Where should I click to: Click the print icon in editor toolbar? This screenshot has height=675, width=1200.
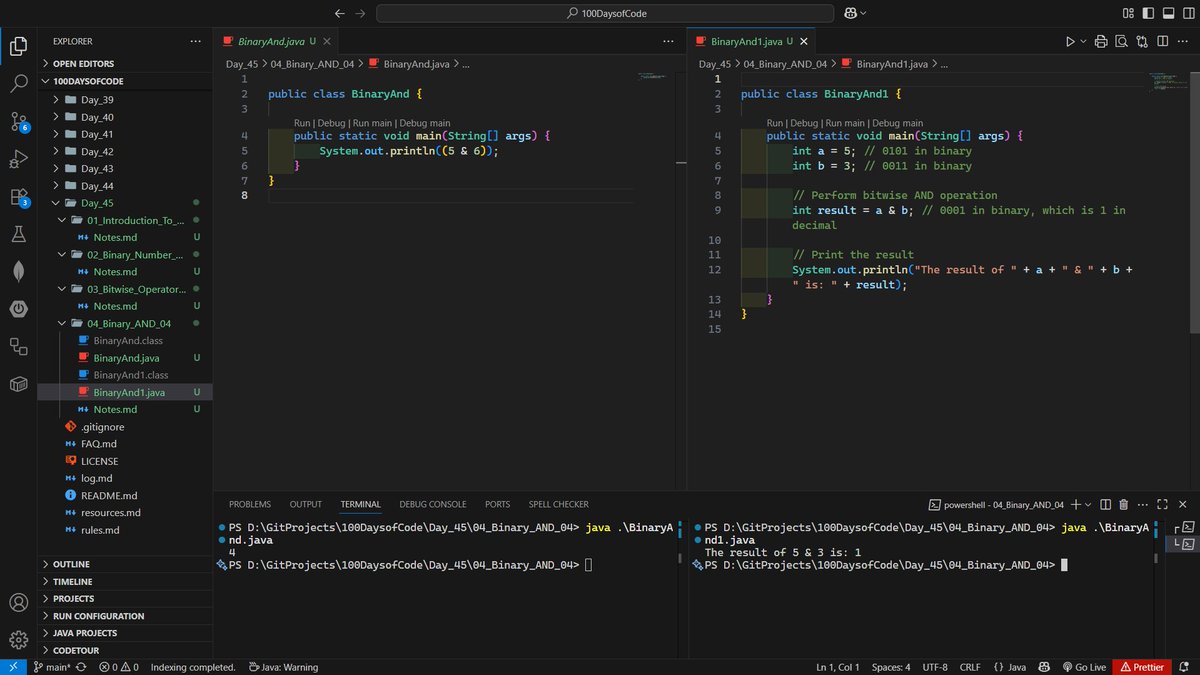(x=1101, y=41)
